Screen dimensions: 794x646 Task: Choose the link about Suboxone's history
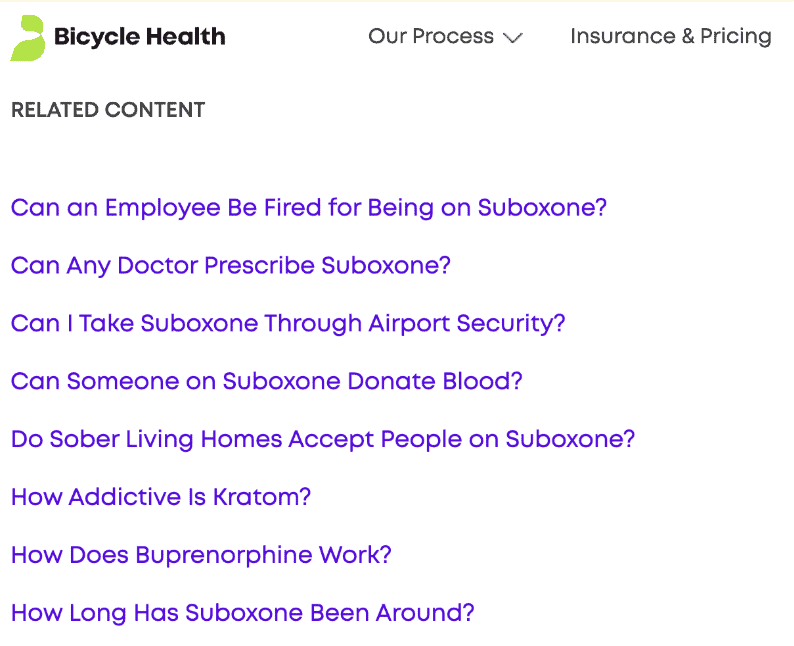pyautogui.click(x=243, y=613)
